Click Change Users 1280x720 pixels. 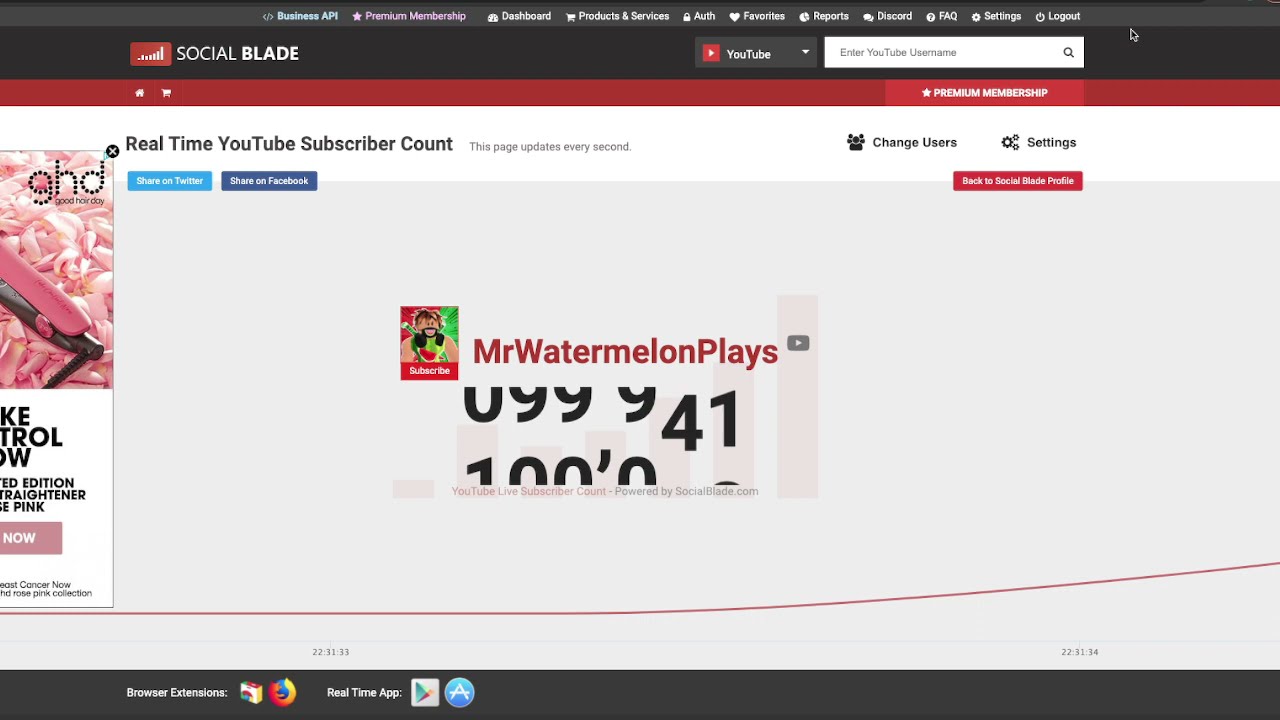tap(901, 142)
